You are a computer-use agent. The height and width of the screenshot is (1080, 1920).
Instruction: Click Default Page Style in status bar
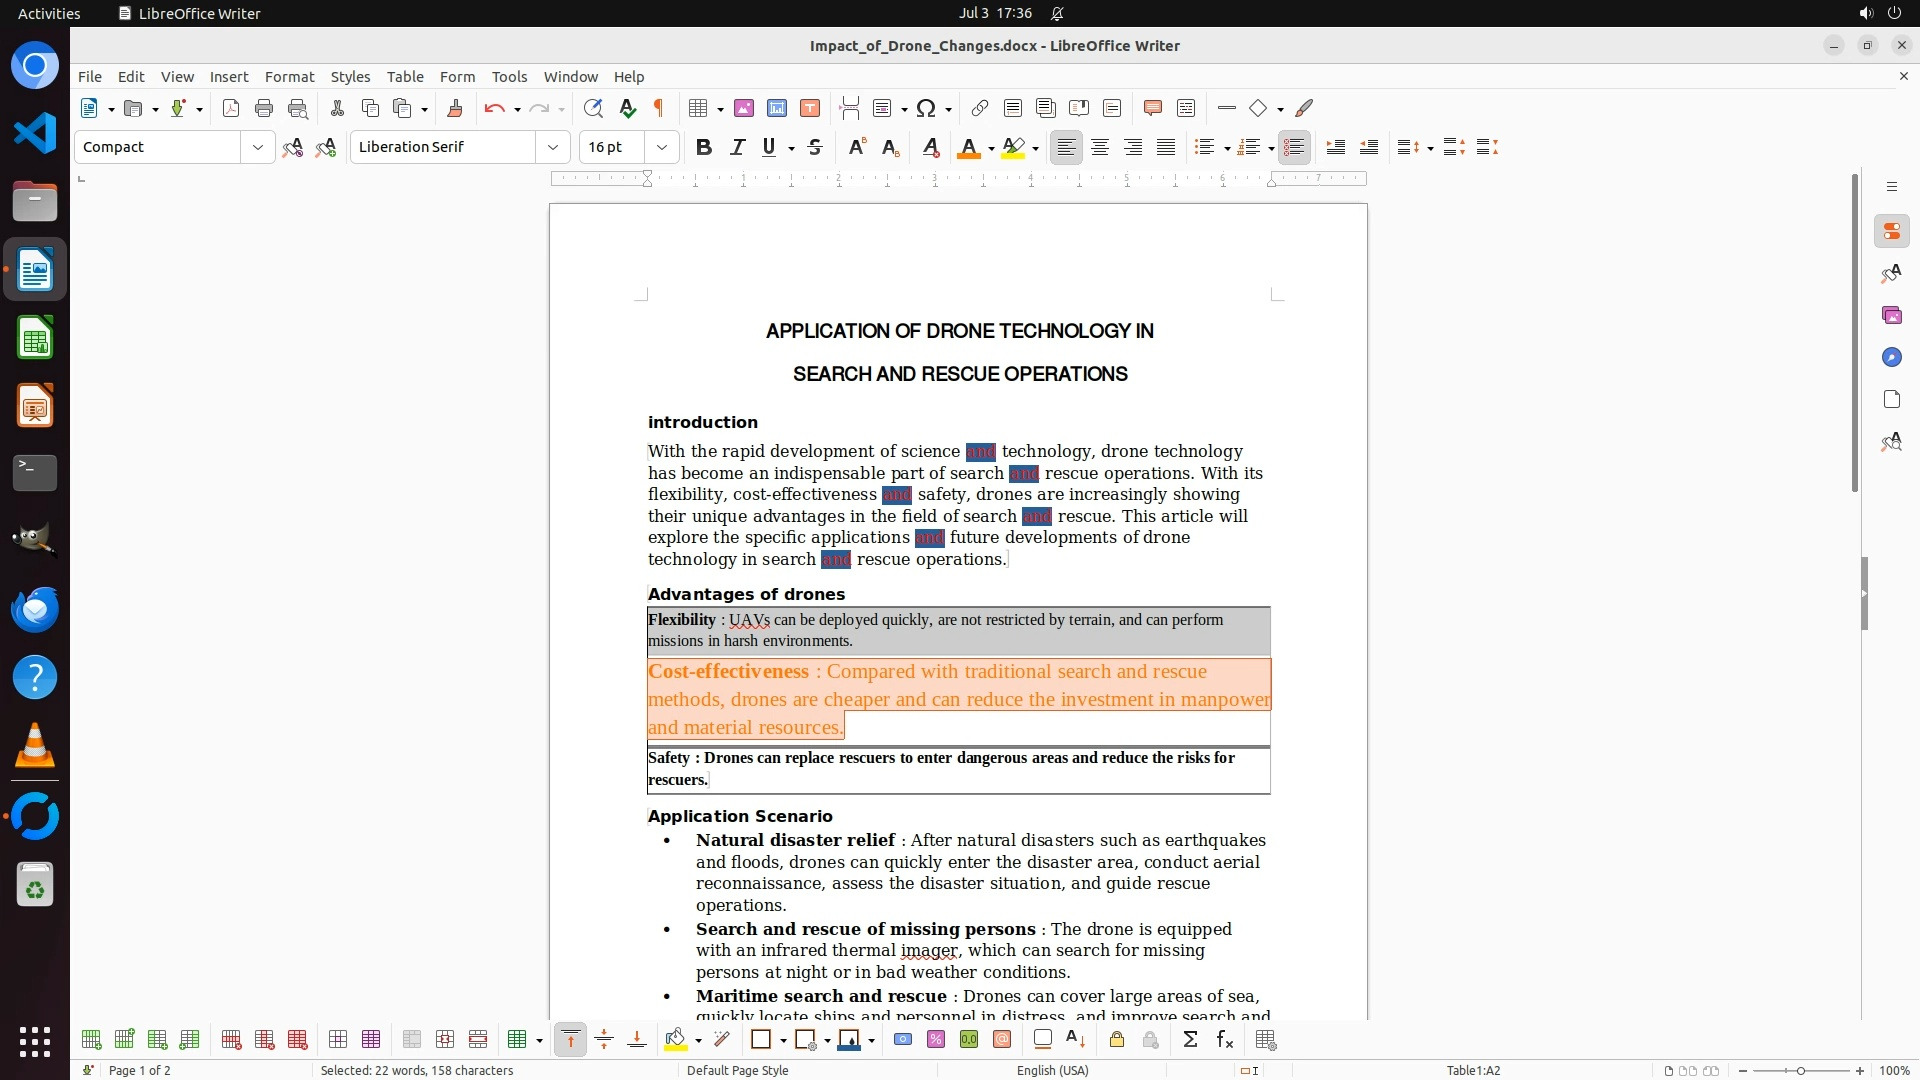click(x=738, y=1070)
